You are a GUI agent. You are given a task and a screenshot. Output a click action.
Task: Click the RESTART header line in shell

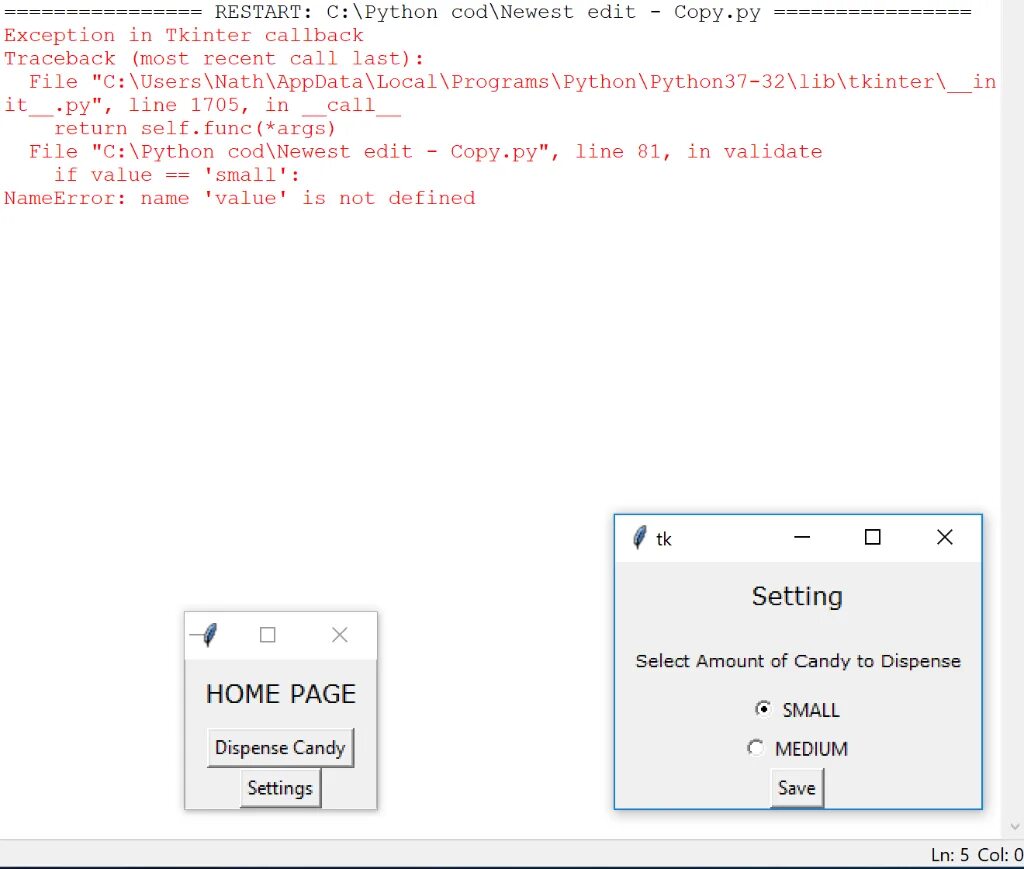point(487,12)
